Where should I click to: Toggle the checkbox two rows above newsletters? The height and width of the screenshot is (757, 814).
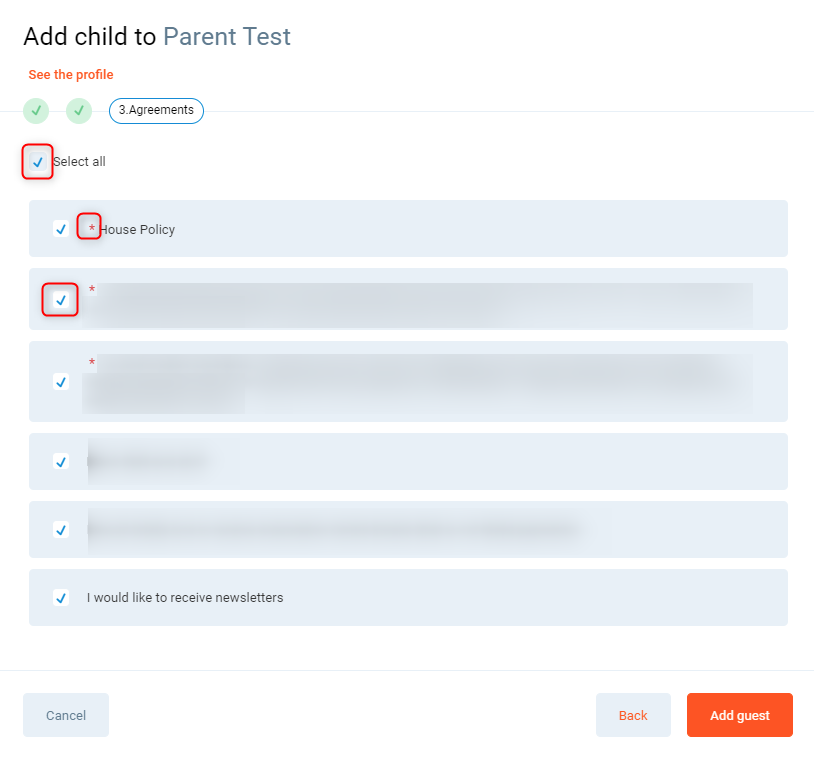click(61, 462)
